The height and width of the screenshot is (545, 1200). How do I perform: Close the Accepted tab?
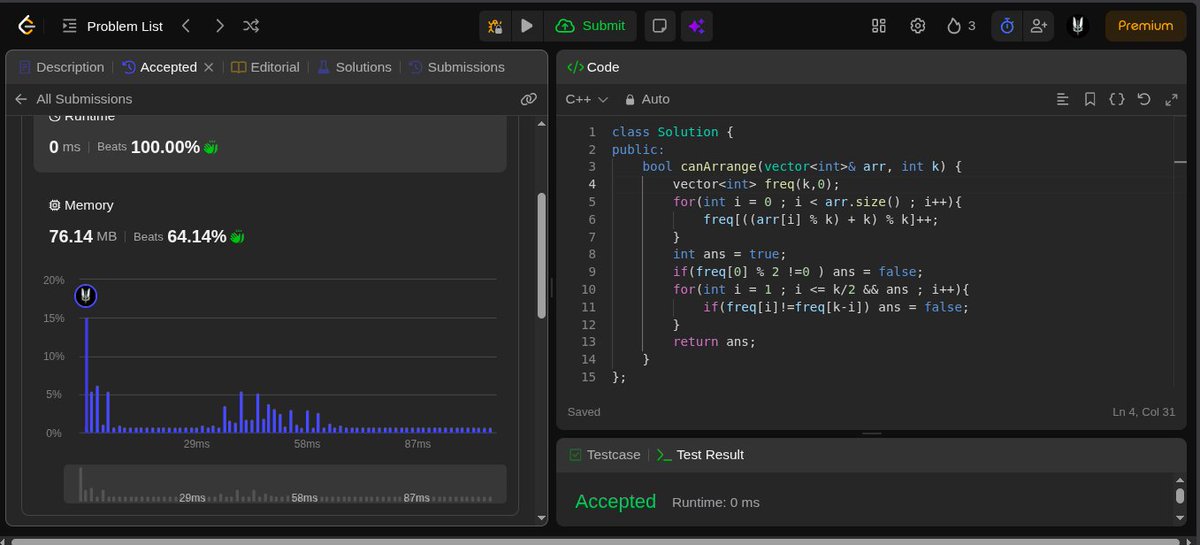209,67
